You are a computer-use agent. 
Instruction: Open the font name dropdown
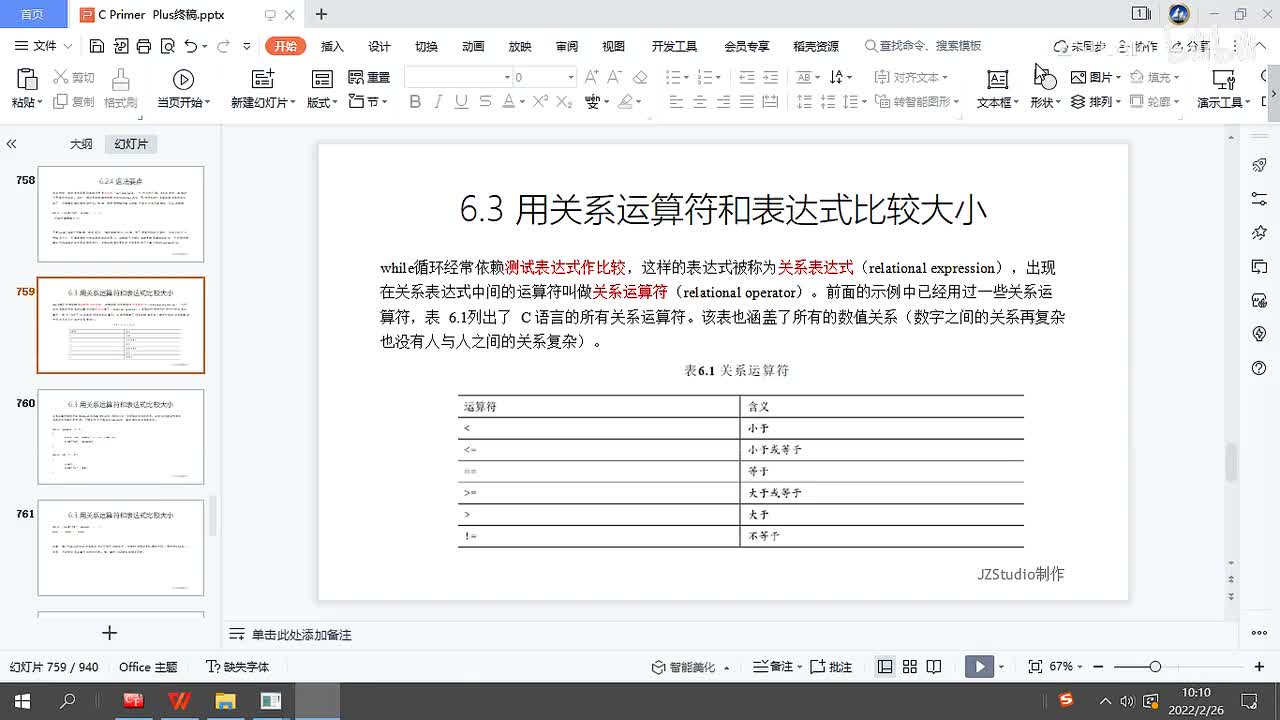[506, 77]
